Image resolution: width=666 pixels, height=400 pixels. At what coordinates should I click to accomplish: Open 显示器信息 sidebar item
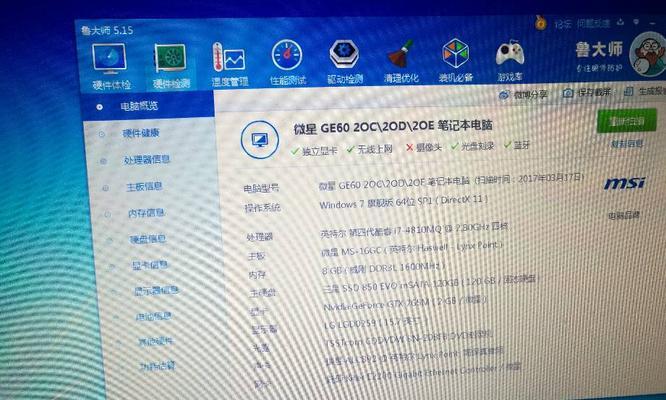coord(156,291)
